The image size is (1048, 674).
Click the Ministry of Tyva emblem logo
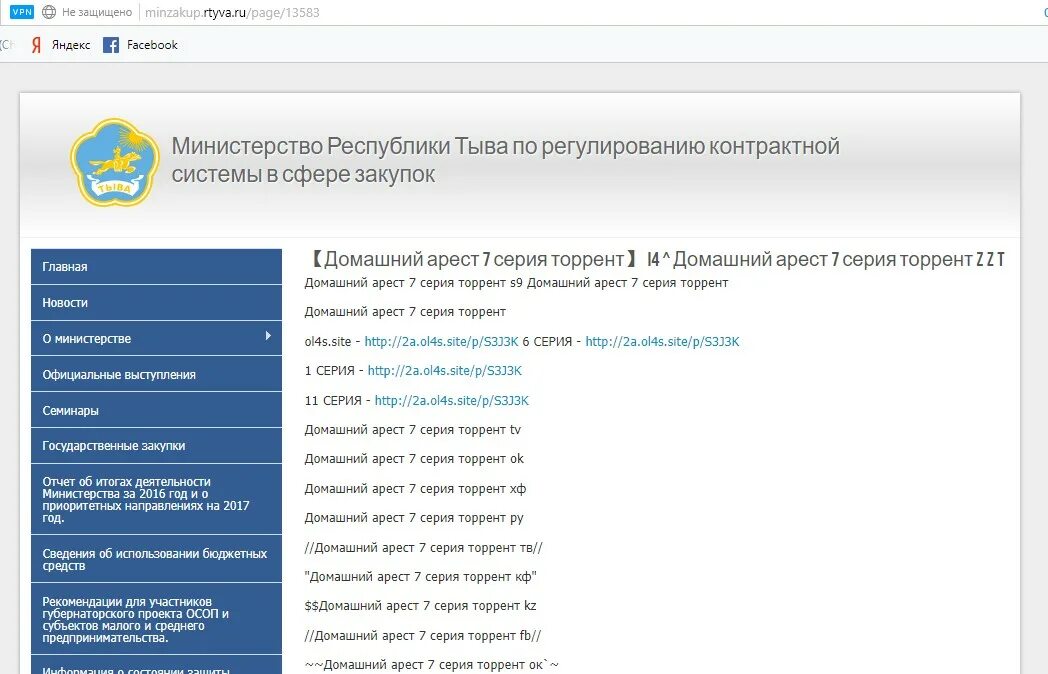(x=116, y=160)
